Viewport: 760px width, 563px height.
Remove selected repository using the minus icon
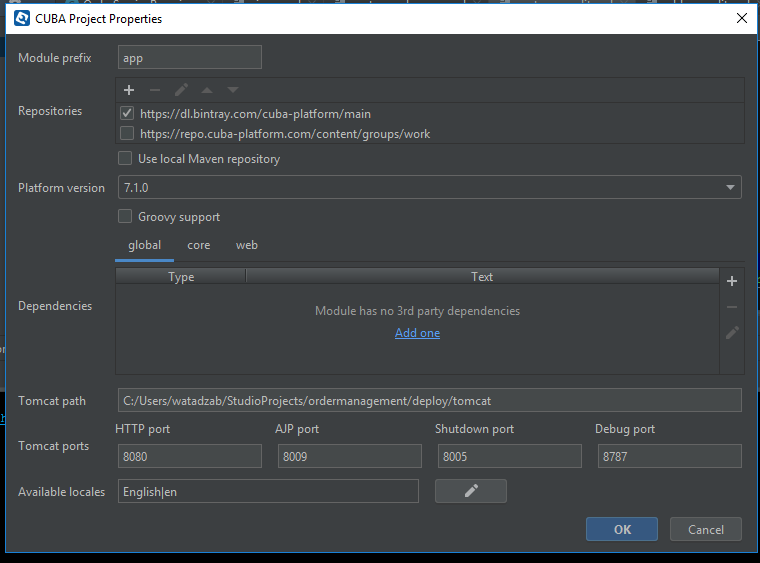tap(155, 90)
